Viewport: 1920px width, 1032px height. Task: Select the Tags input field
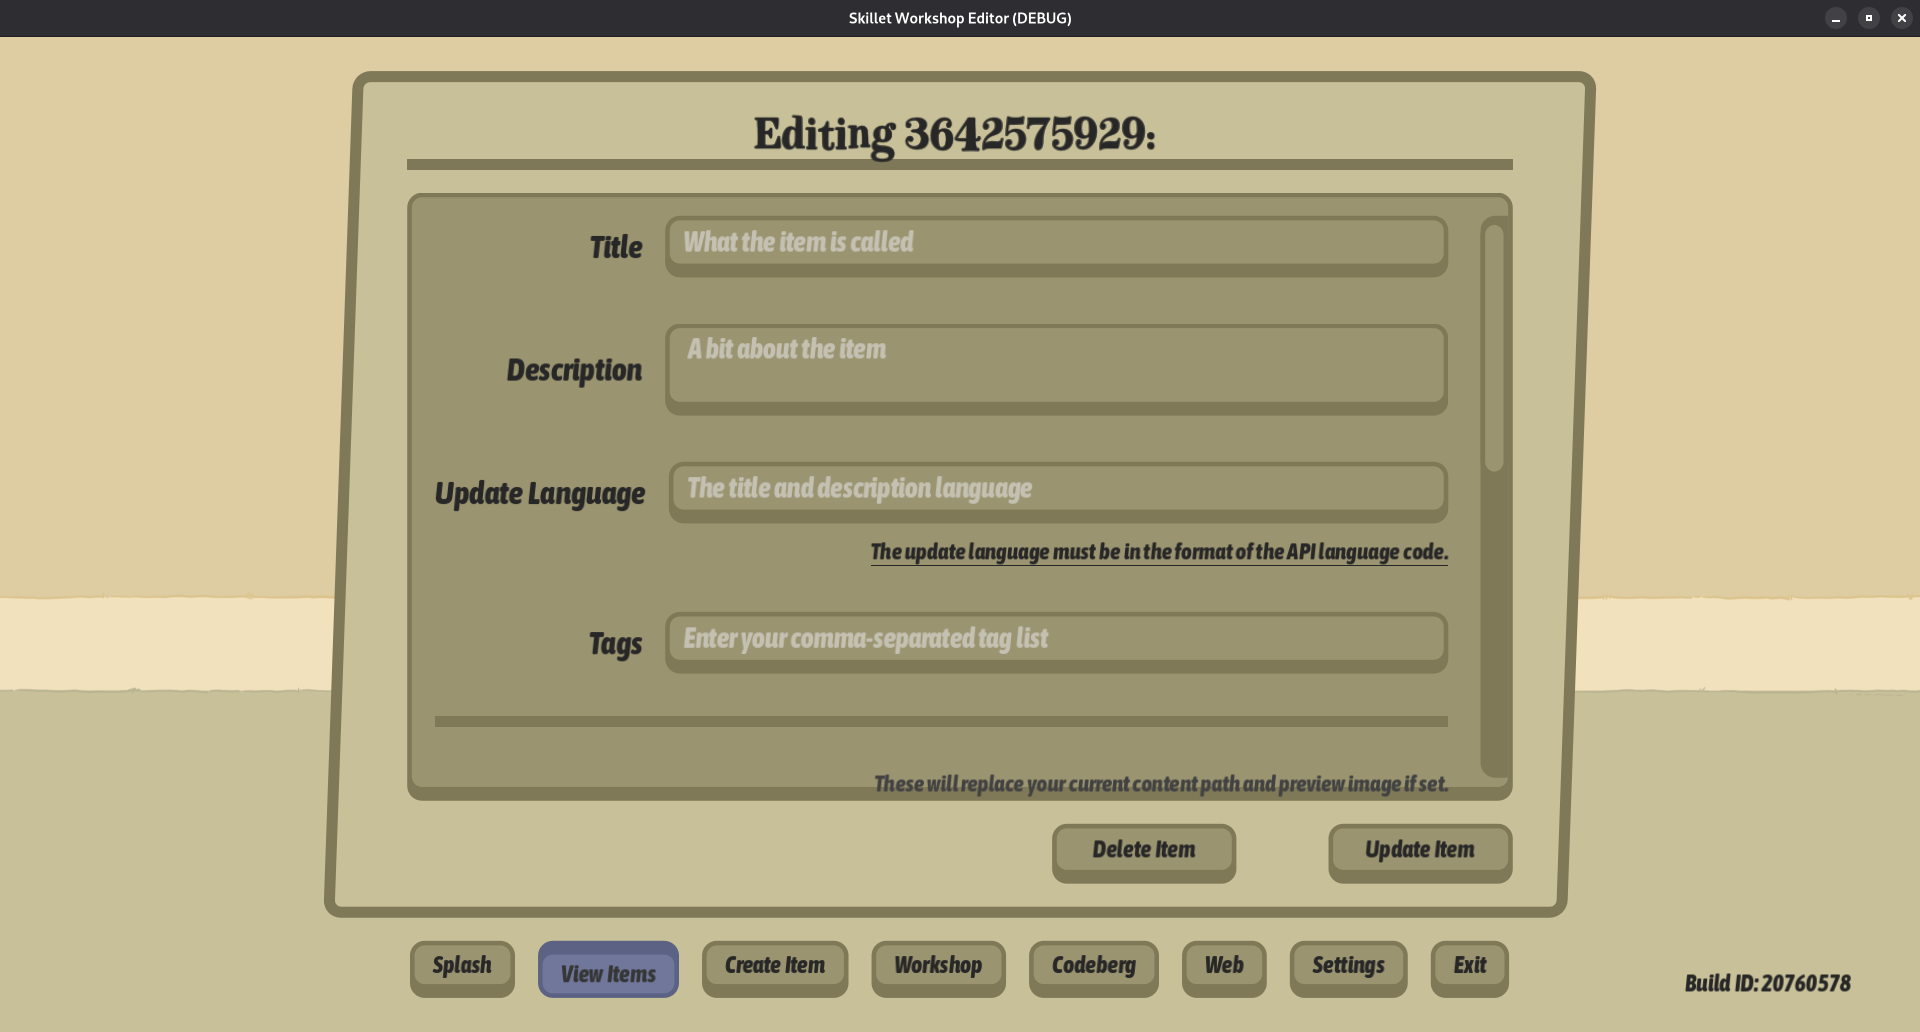coord(1055,639)
